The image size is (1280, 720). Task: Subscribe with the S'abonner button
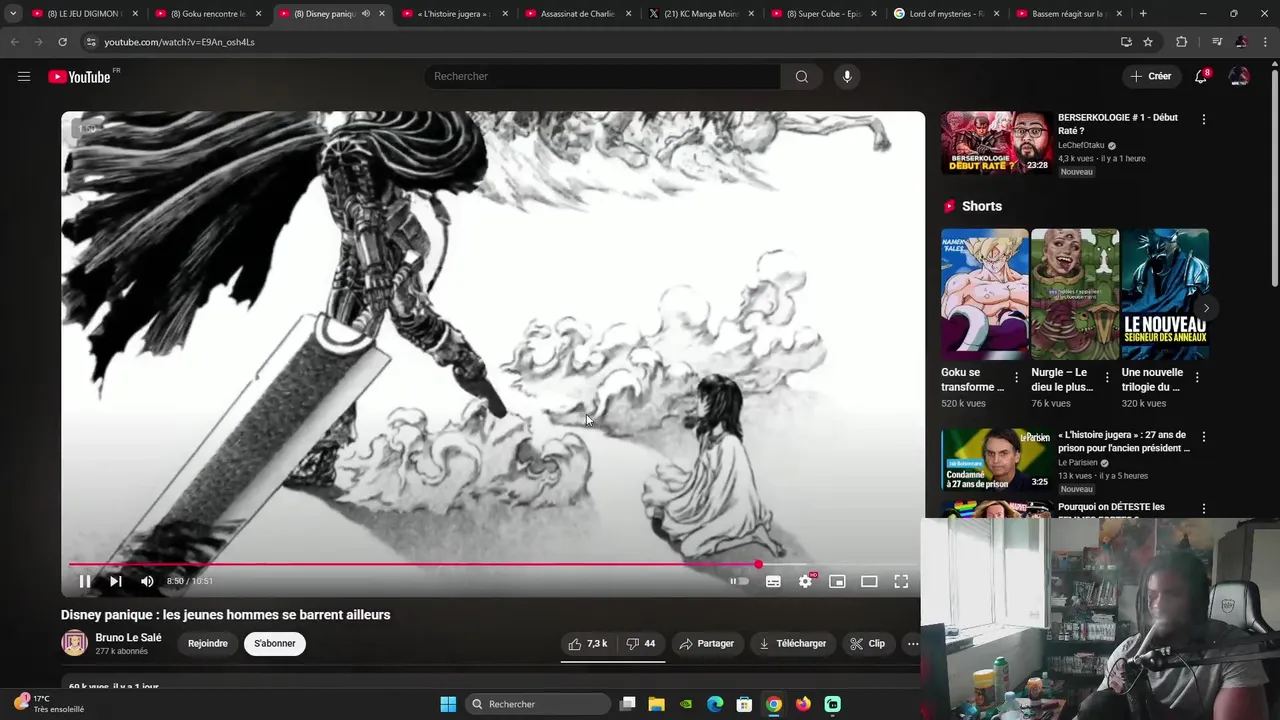pyautogui.click(x=275, y=644)
